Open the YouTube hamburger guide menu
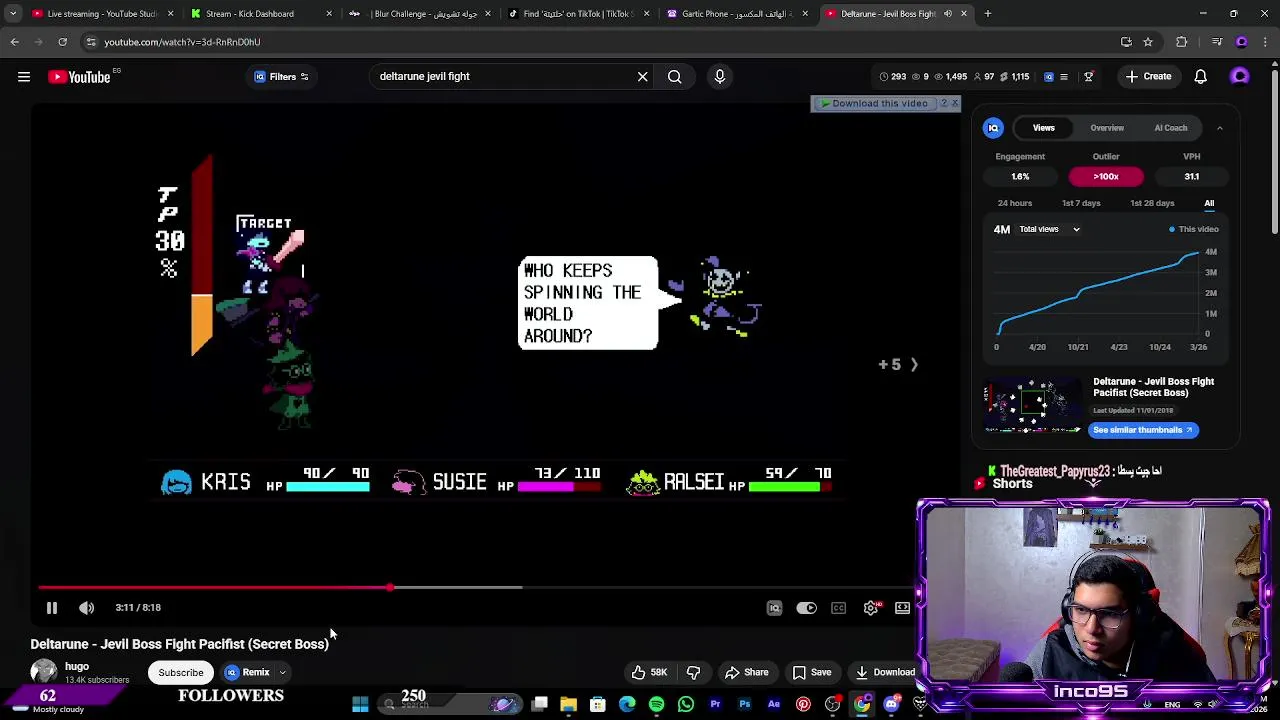This screenshot has width=1280, height=720. click(24, 76)
